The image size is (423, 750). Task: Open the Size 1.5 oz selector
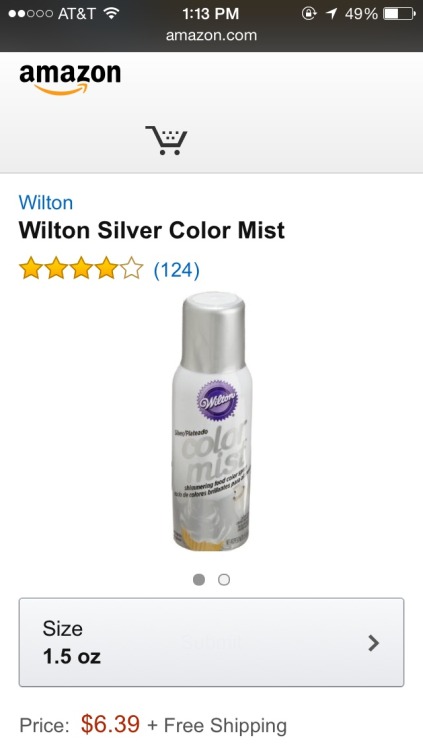212,642
